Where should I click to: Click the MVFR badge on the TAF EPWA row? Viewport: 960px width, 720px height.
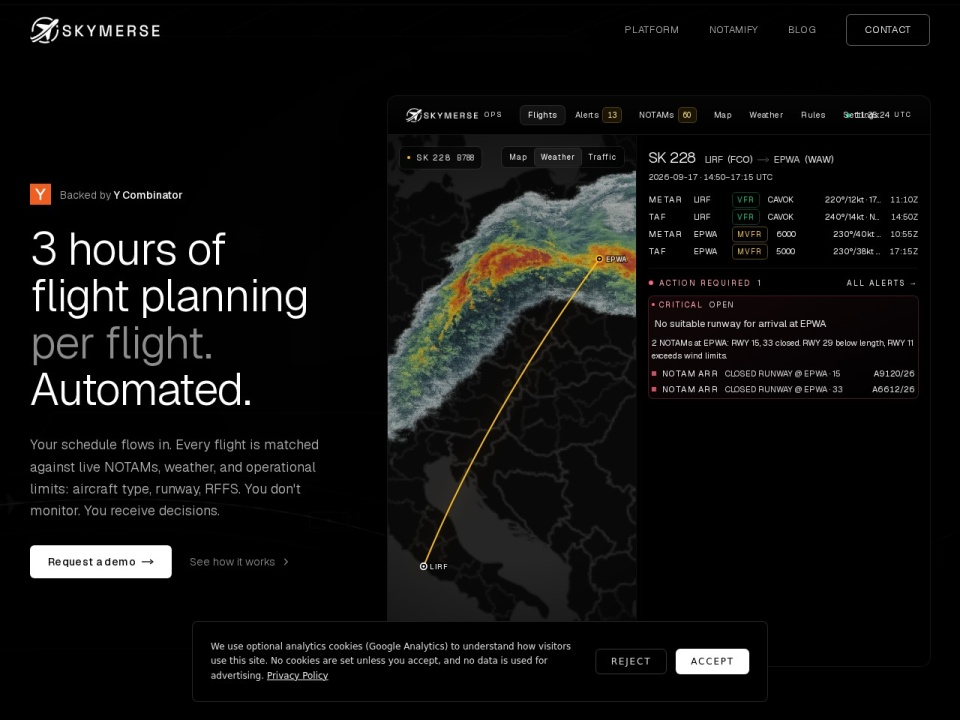(x=749, y=251)
